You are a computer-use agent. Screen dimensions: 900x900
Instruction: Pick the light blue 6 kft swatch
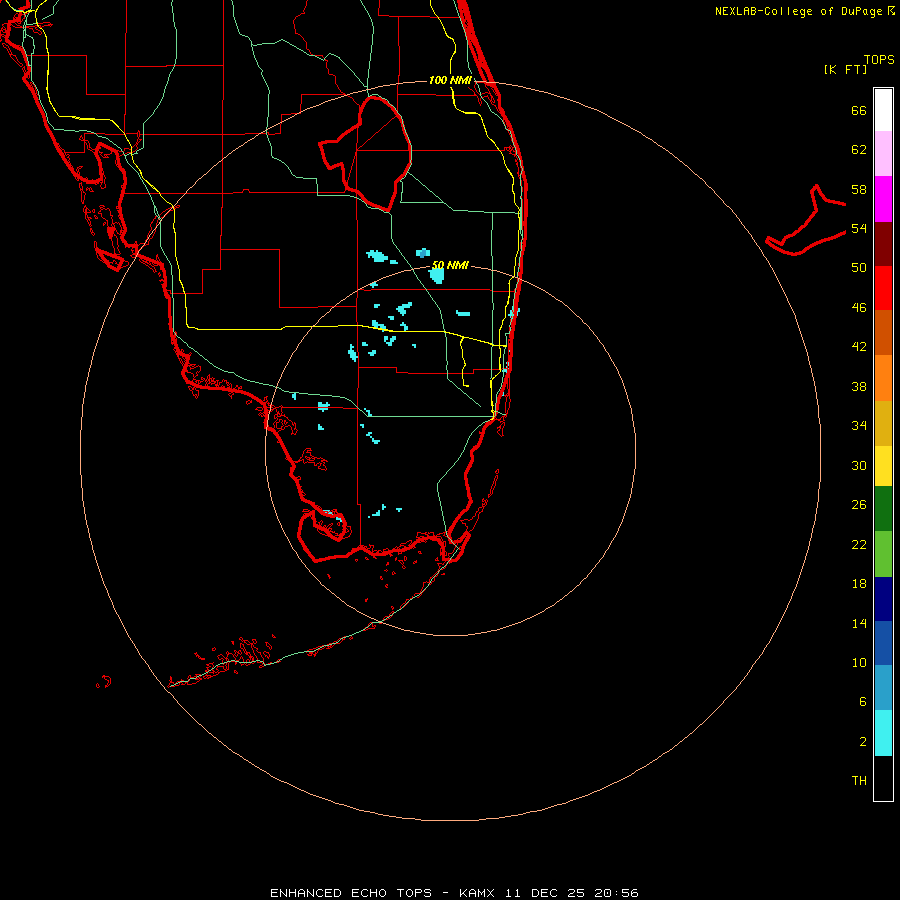[883, 688]
